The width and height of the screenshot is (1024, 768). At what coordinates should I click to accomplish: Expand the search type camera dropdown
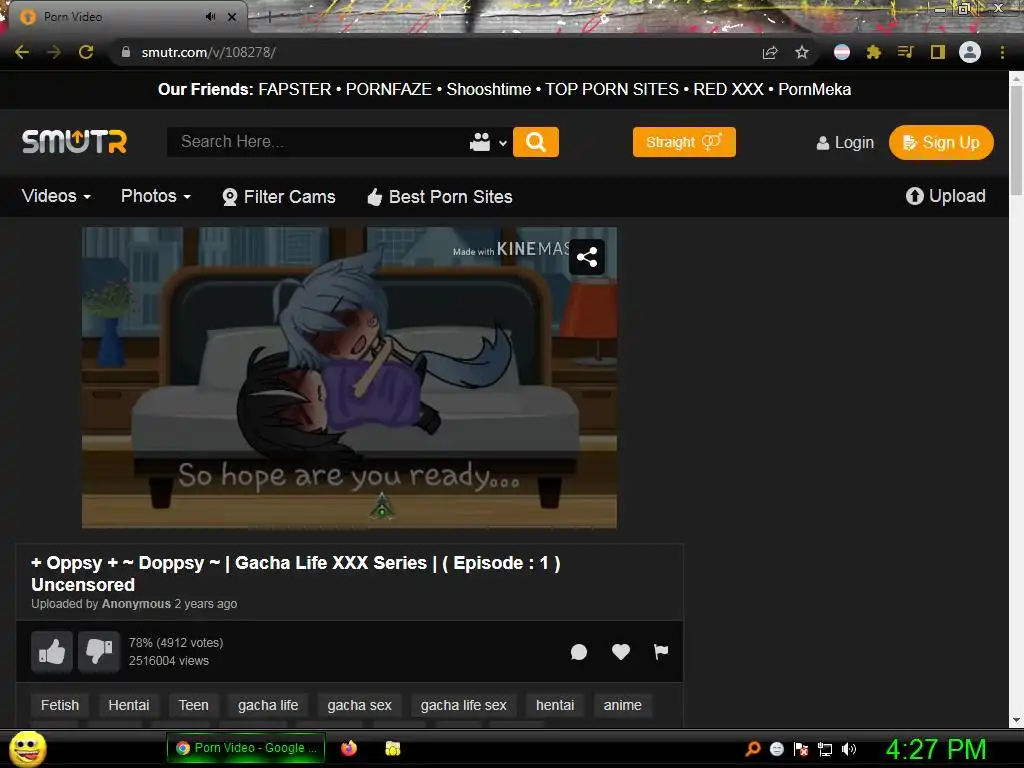[x=488, y=142]
